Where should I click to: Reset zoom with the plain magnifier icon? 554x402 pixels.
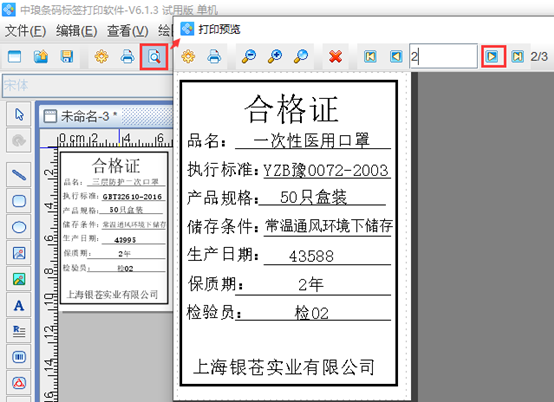pos(301,56)
